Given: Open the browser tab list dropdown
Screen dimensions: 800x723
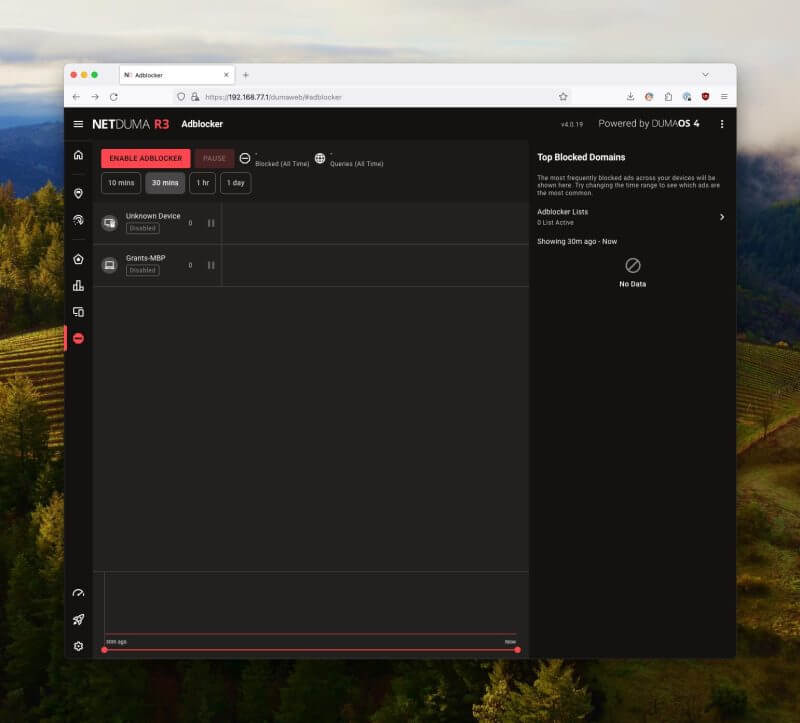Looking at the screenshot, I should tap(705, 75).
